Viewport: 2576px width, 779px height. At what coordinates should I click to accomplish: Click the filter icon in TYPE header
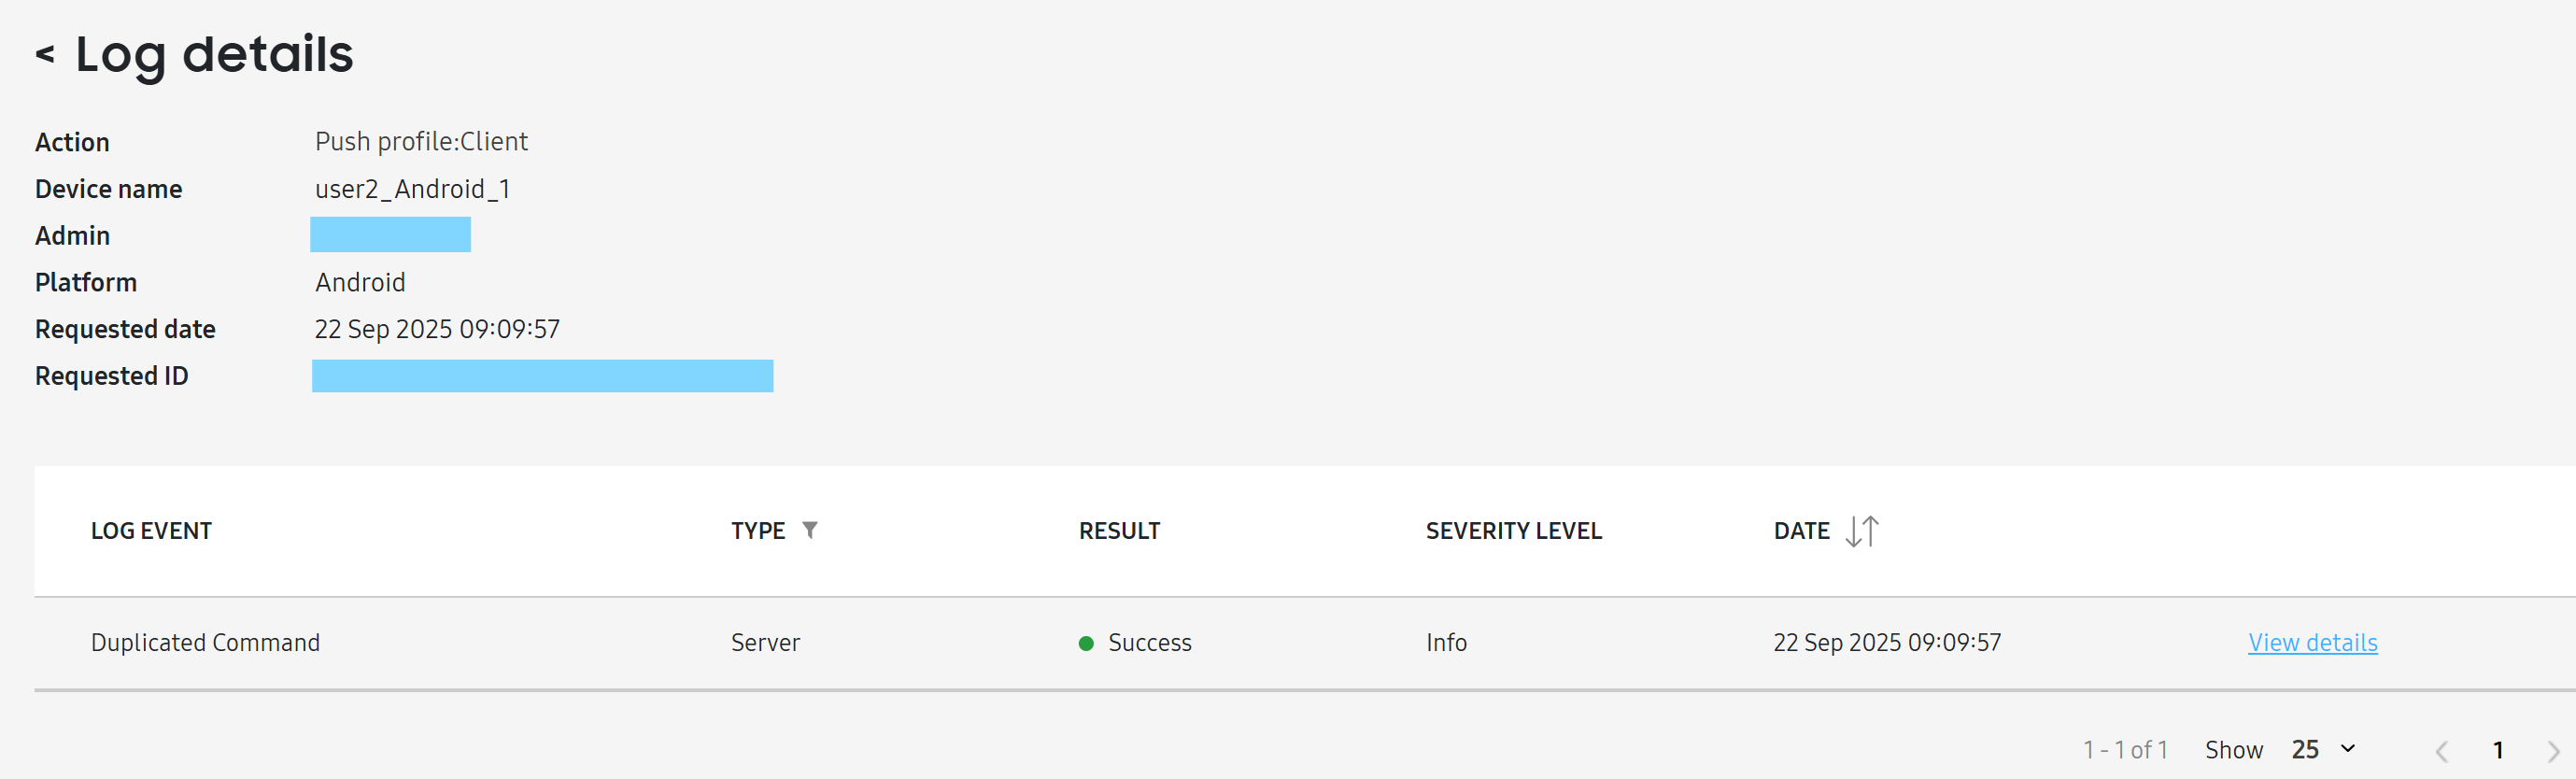[x=812, y=530]
